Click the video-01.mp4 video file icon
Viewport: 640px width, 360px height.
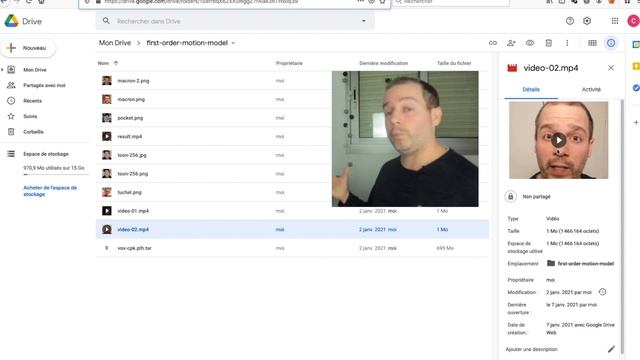[x=107, y=211]
